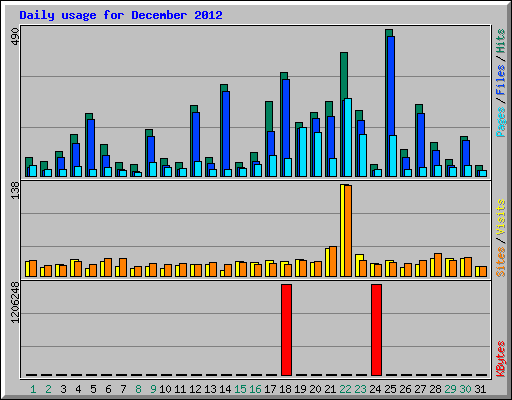The width and height of the screenshot is (512, 400).
Task: Click the red "KBytes" legend label
Action: (500, 359)
